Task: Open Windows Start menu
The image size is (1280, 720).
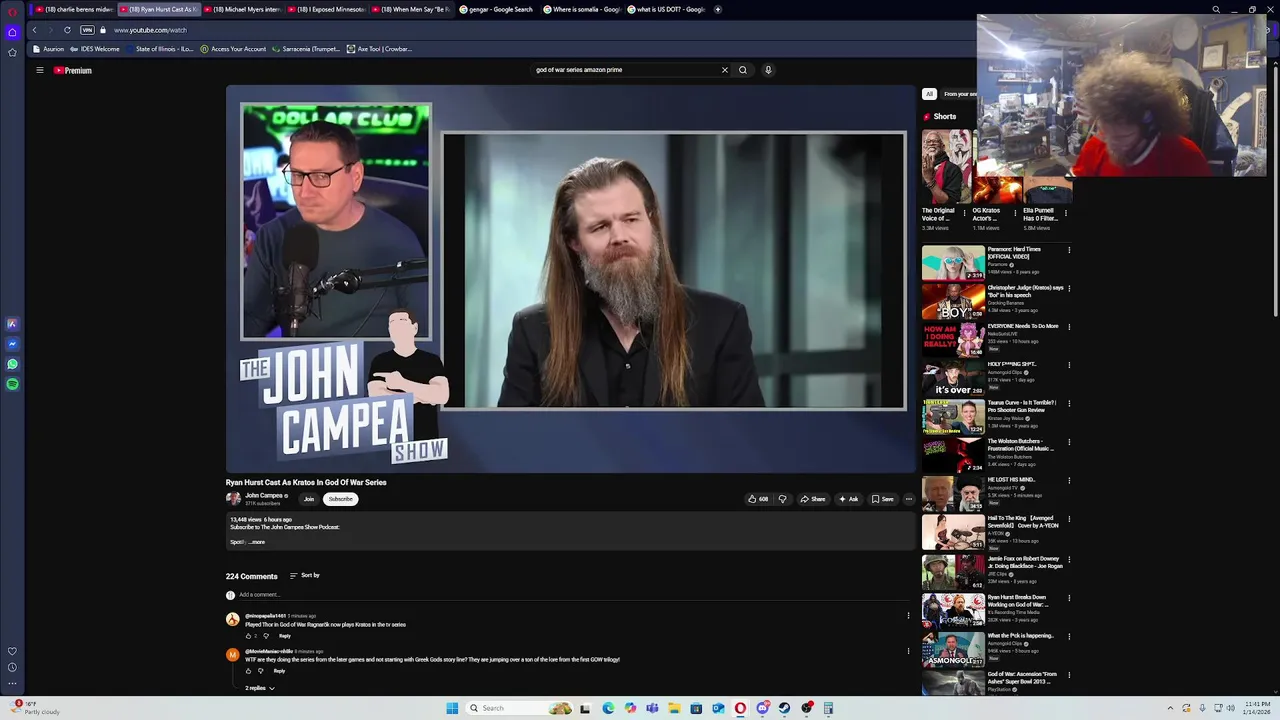Action: click(x=452, y=708)
